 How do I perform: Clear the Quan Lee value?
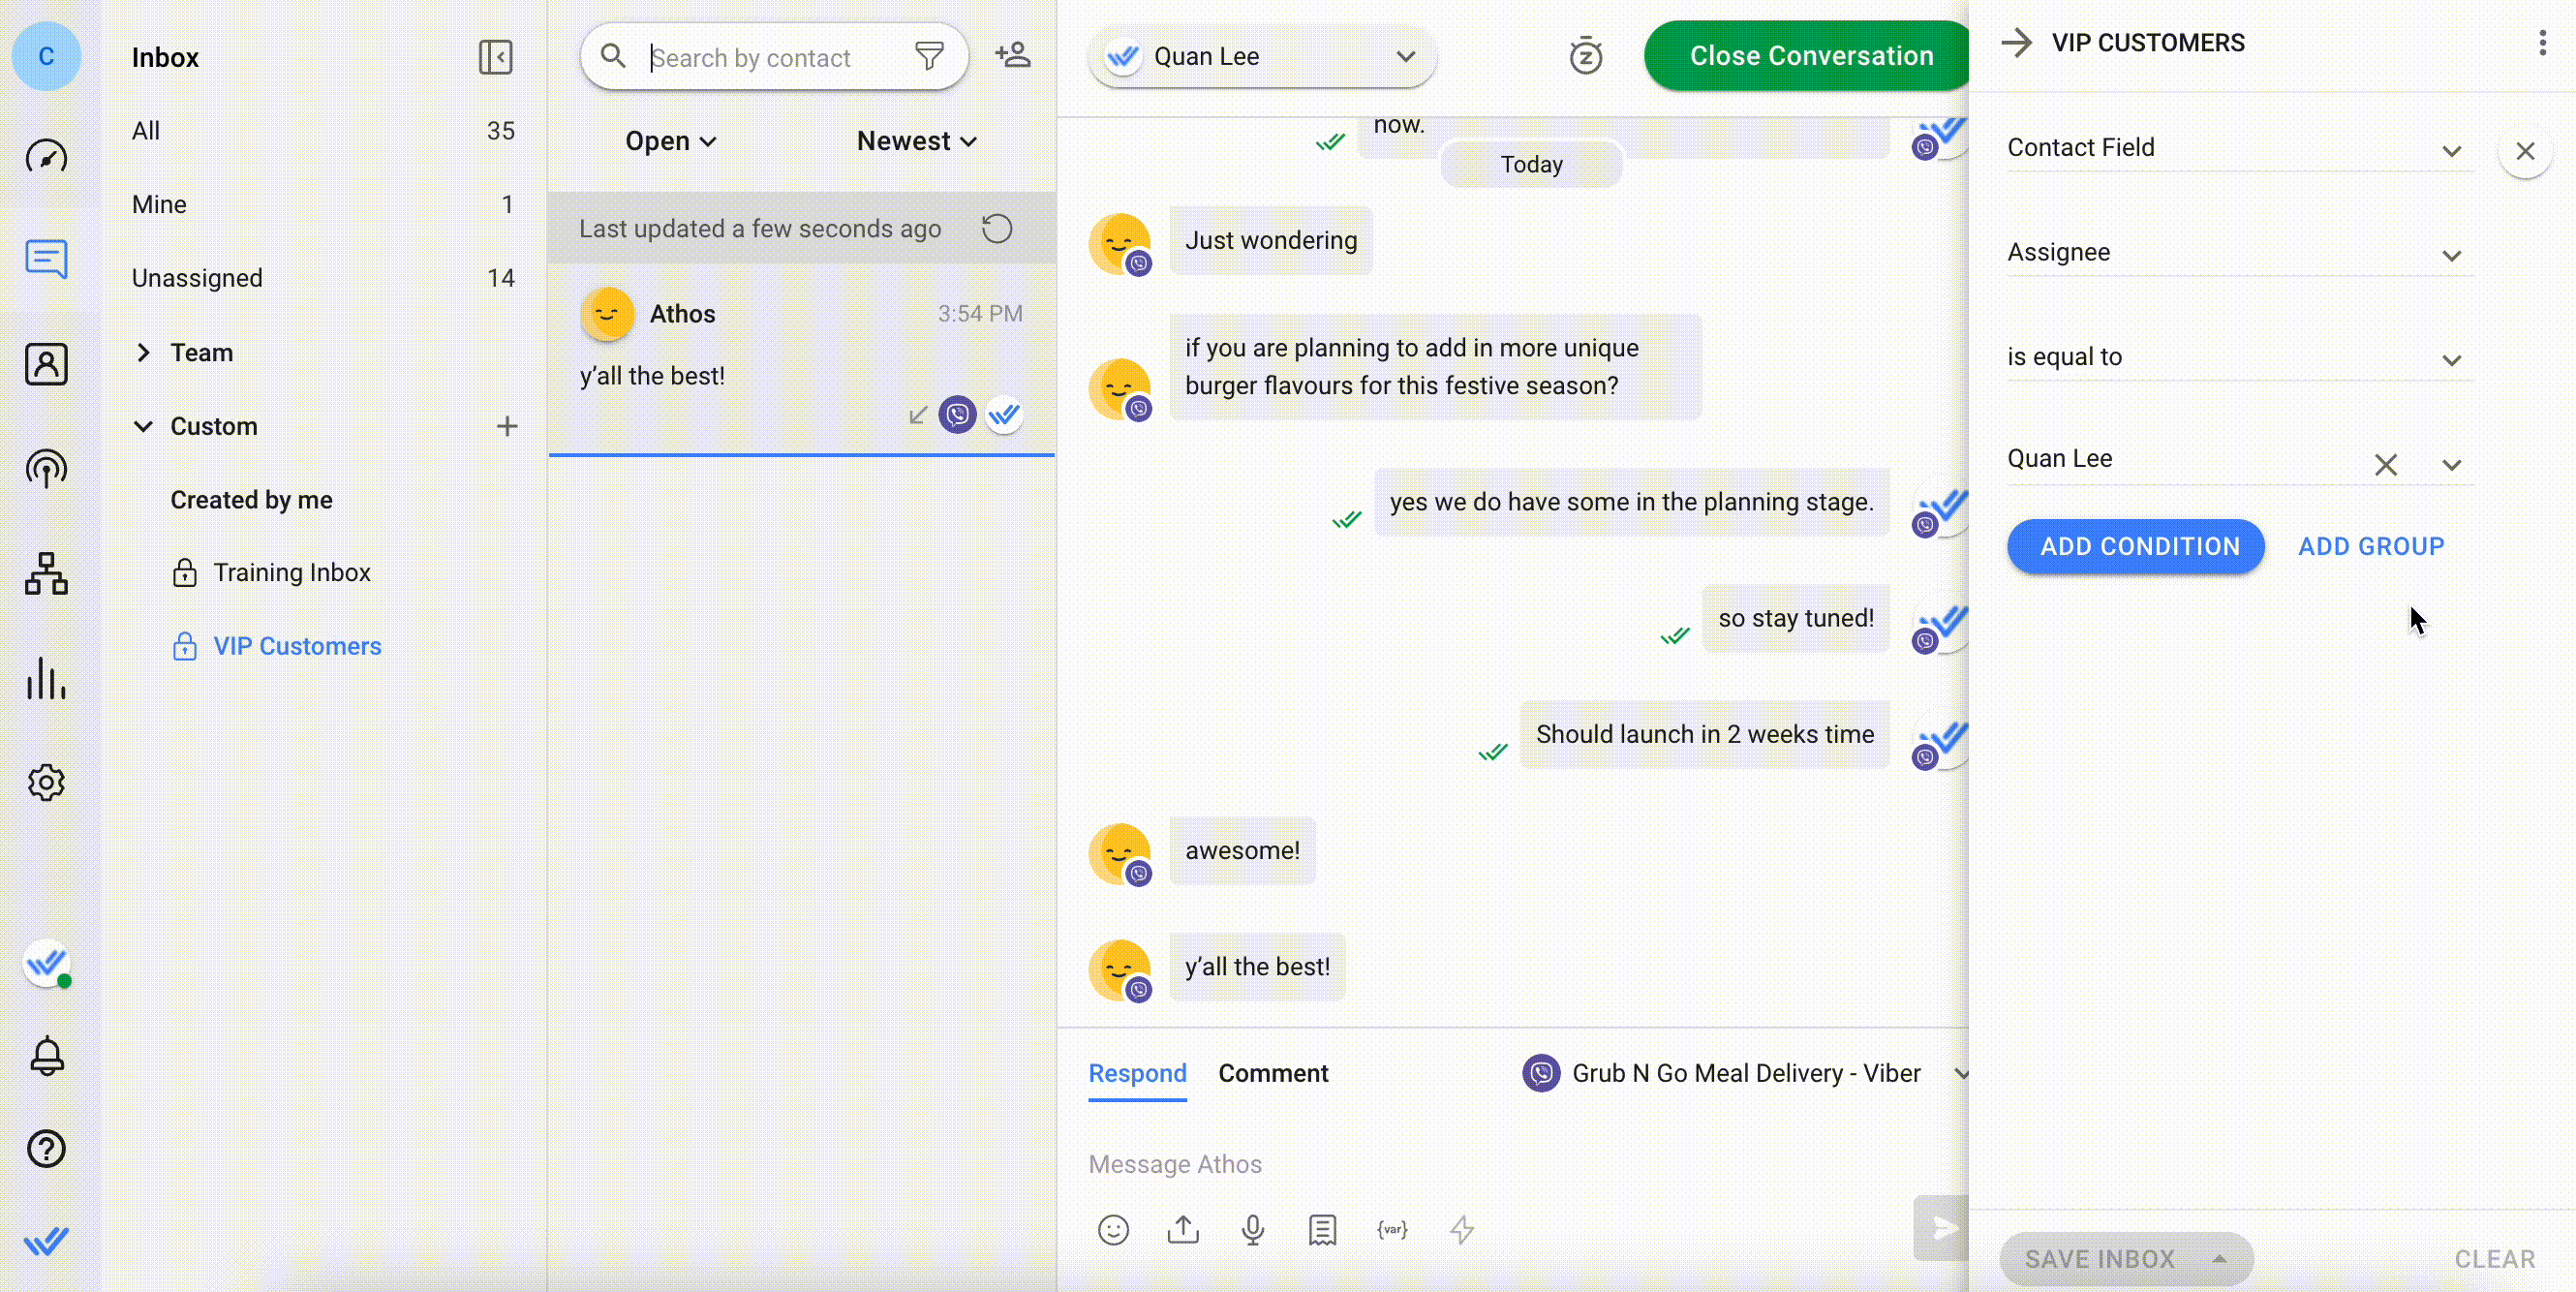pos(2386,464)
